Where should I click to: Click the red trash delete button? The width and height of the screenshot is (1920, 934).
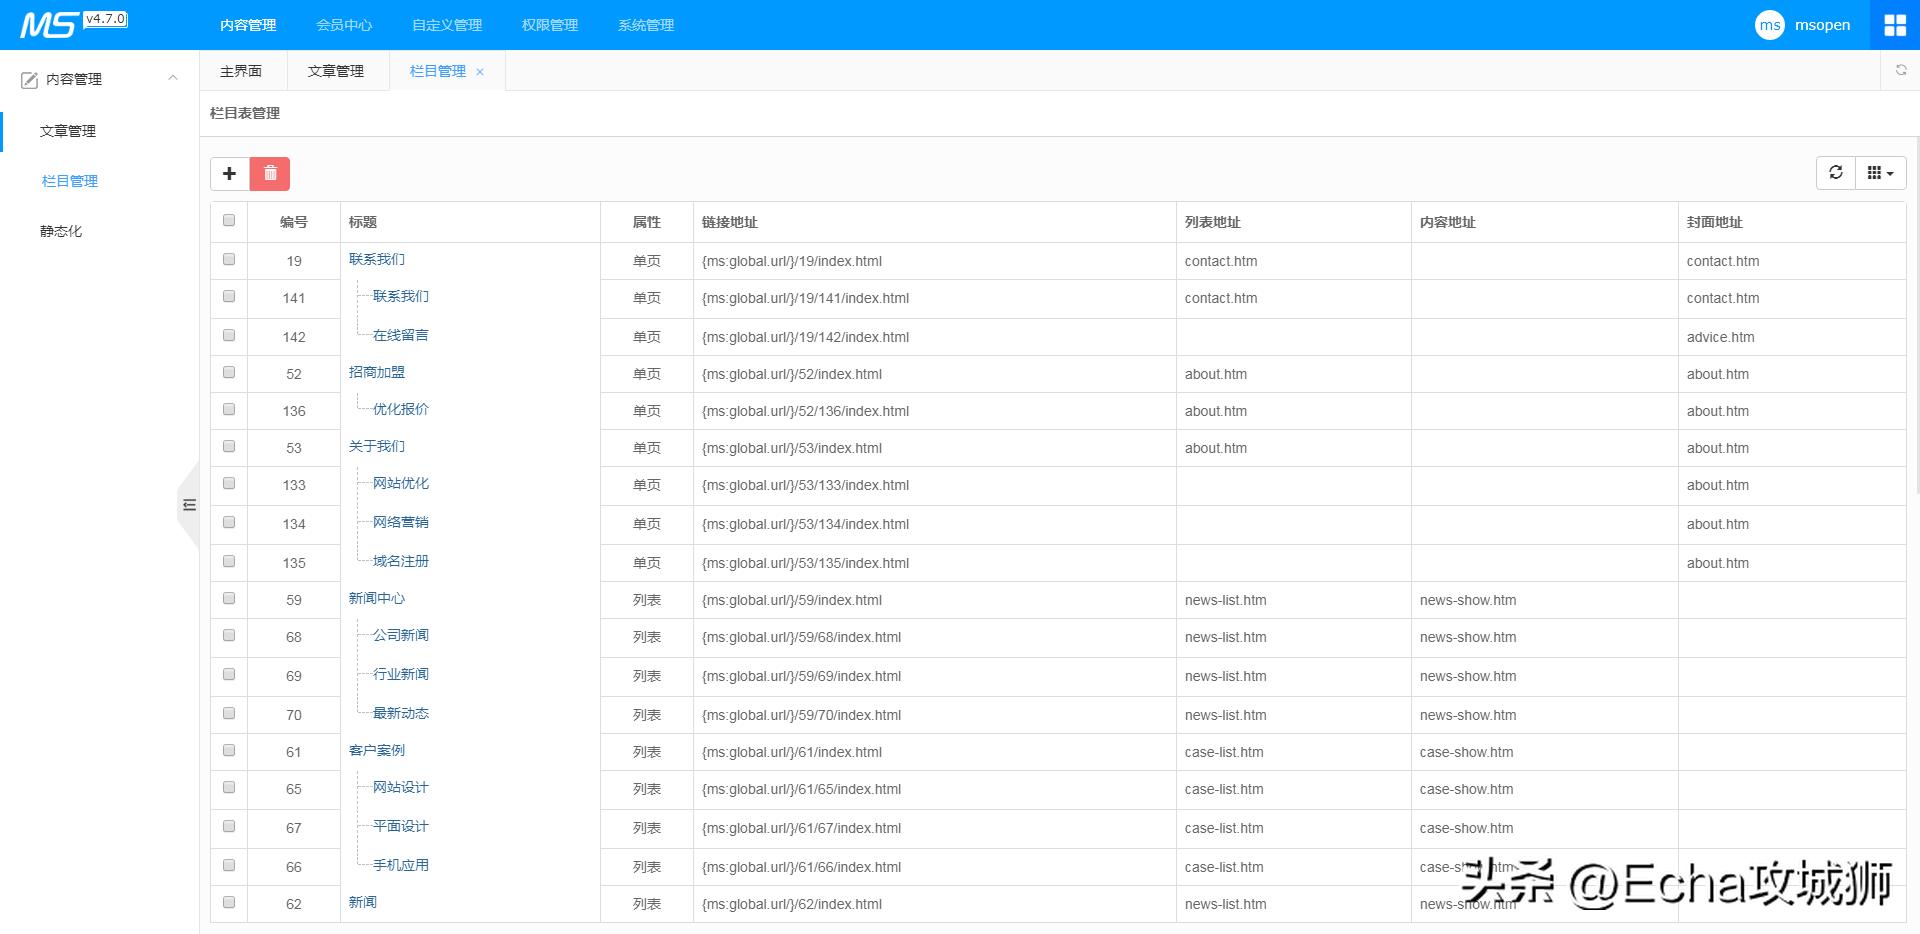pos(270,174)
